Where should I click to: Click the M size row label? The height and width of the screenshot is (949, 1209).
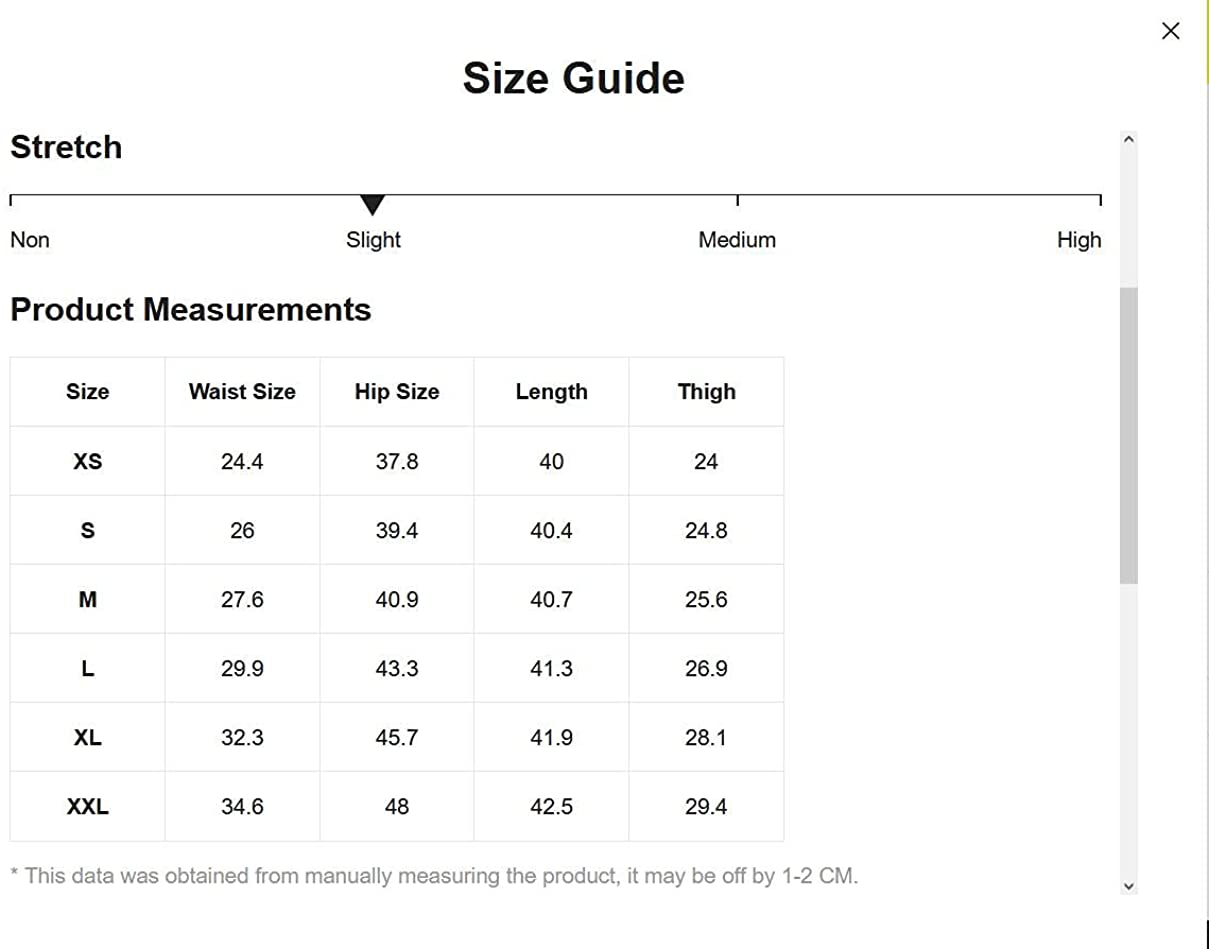click(88, 600)
